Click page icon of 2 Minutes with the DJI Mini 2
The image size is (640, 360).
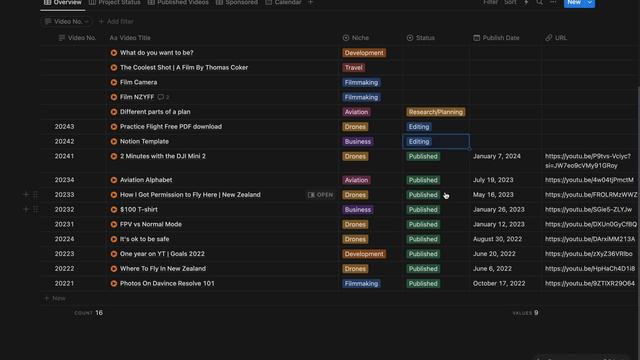[x=114, y=156]
